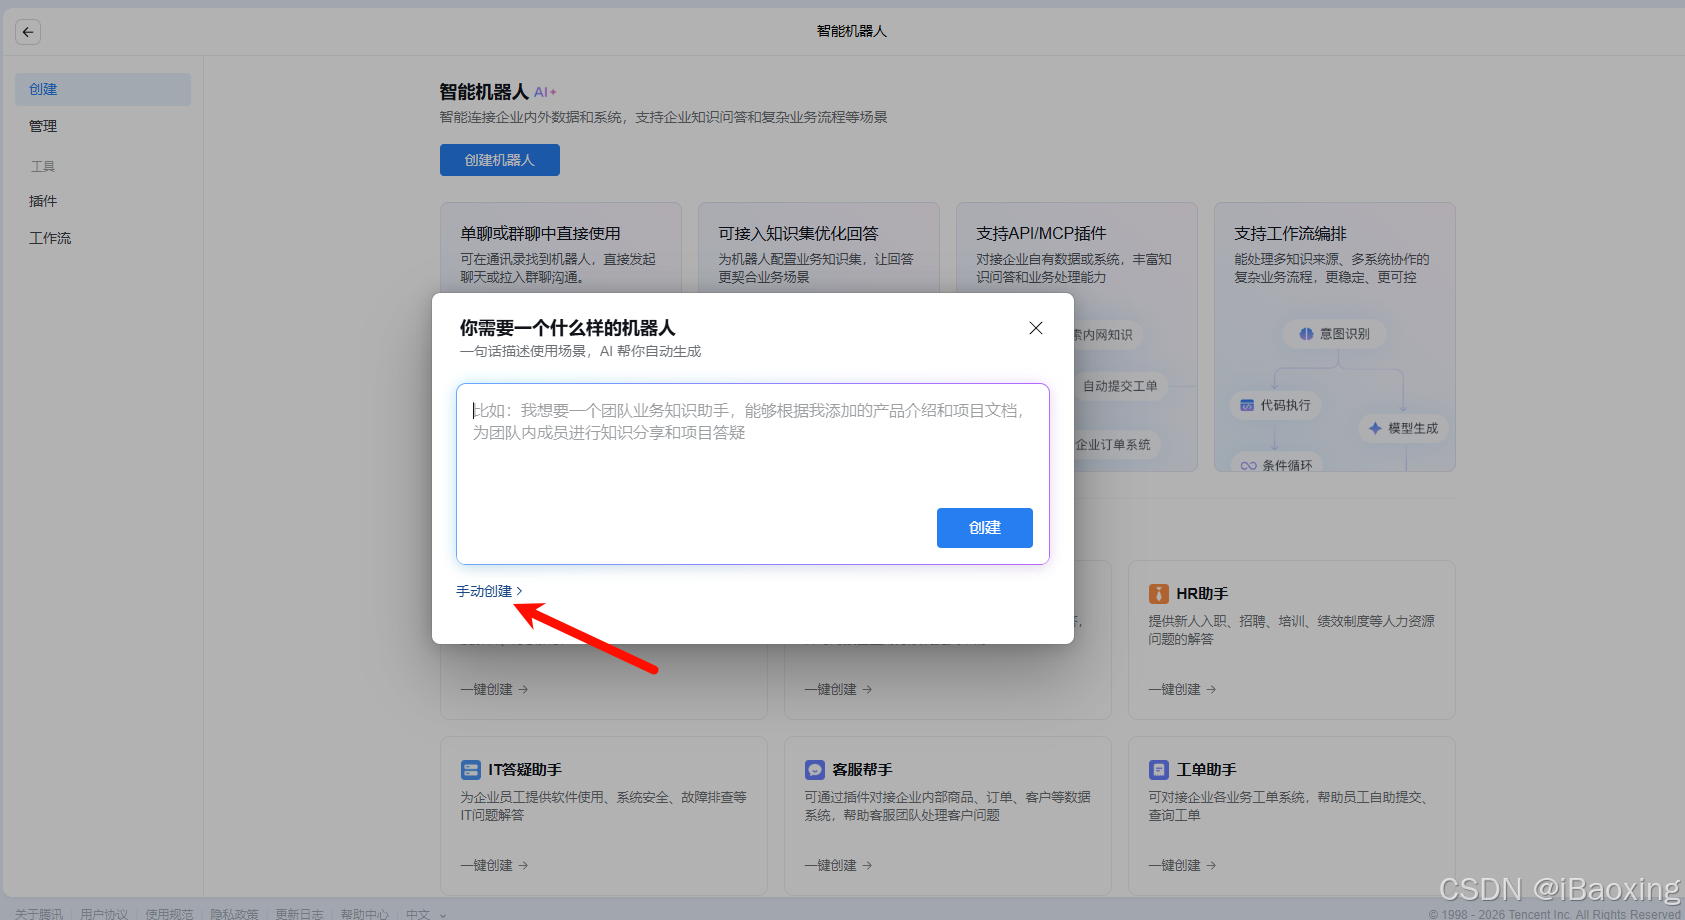Click the 工单助手 blue app icon
Screen dimensions: 1685x920
point(1158,769)
